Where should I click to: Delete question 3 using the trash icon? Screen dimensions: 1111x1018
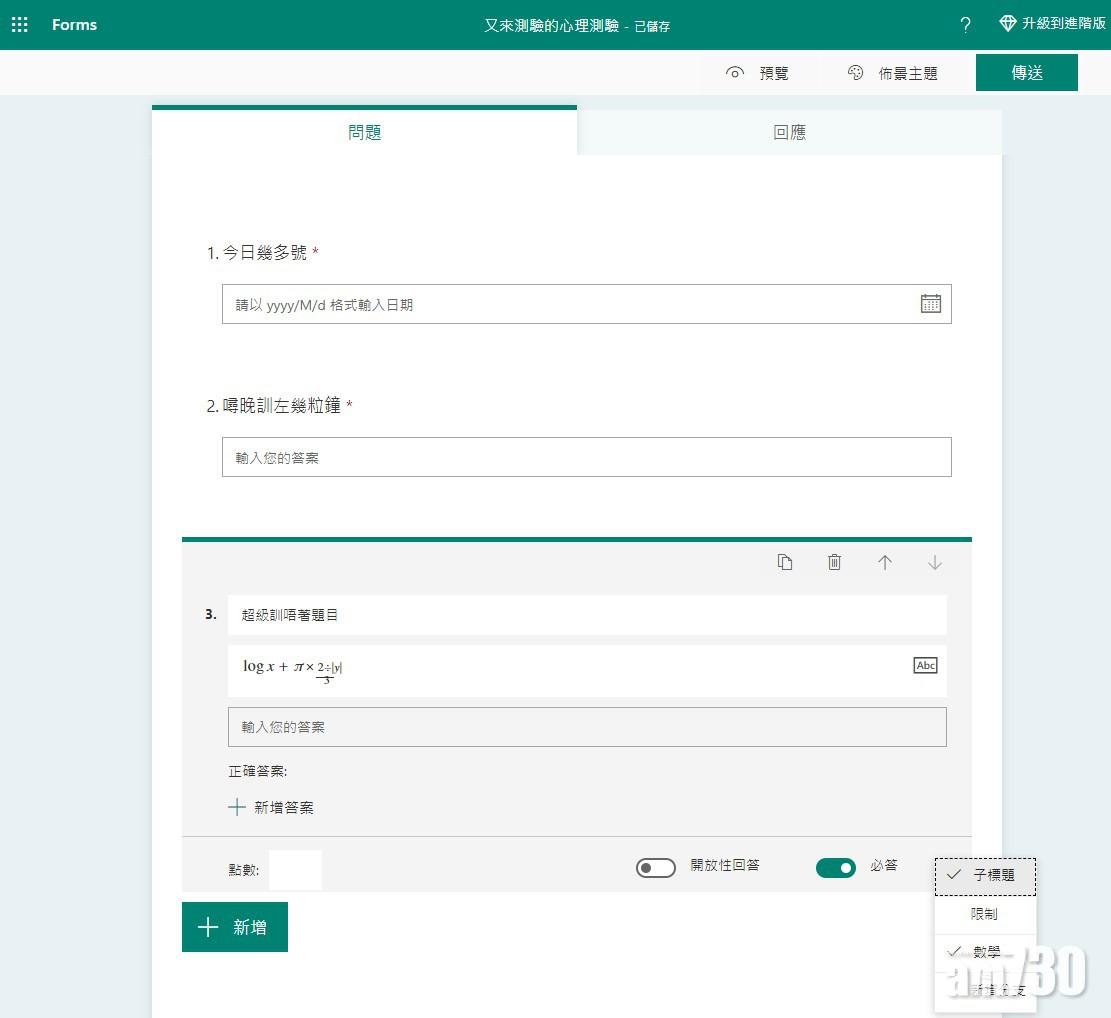click(x=835, y=563)
